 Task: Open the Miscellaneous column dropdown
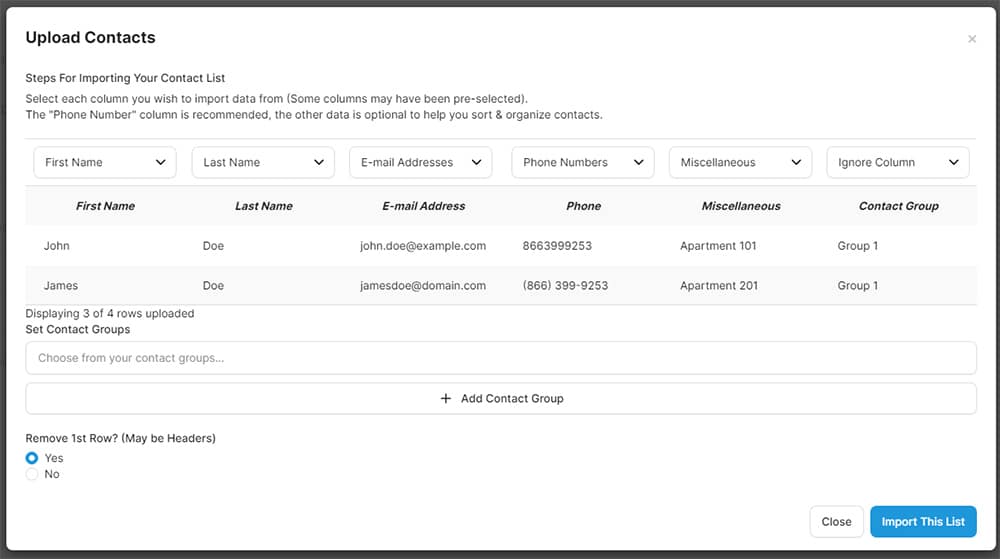tap(740, 162)
